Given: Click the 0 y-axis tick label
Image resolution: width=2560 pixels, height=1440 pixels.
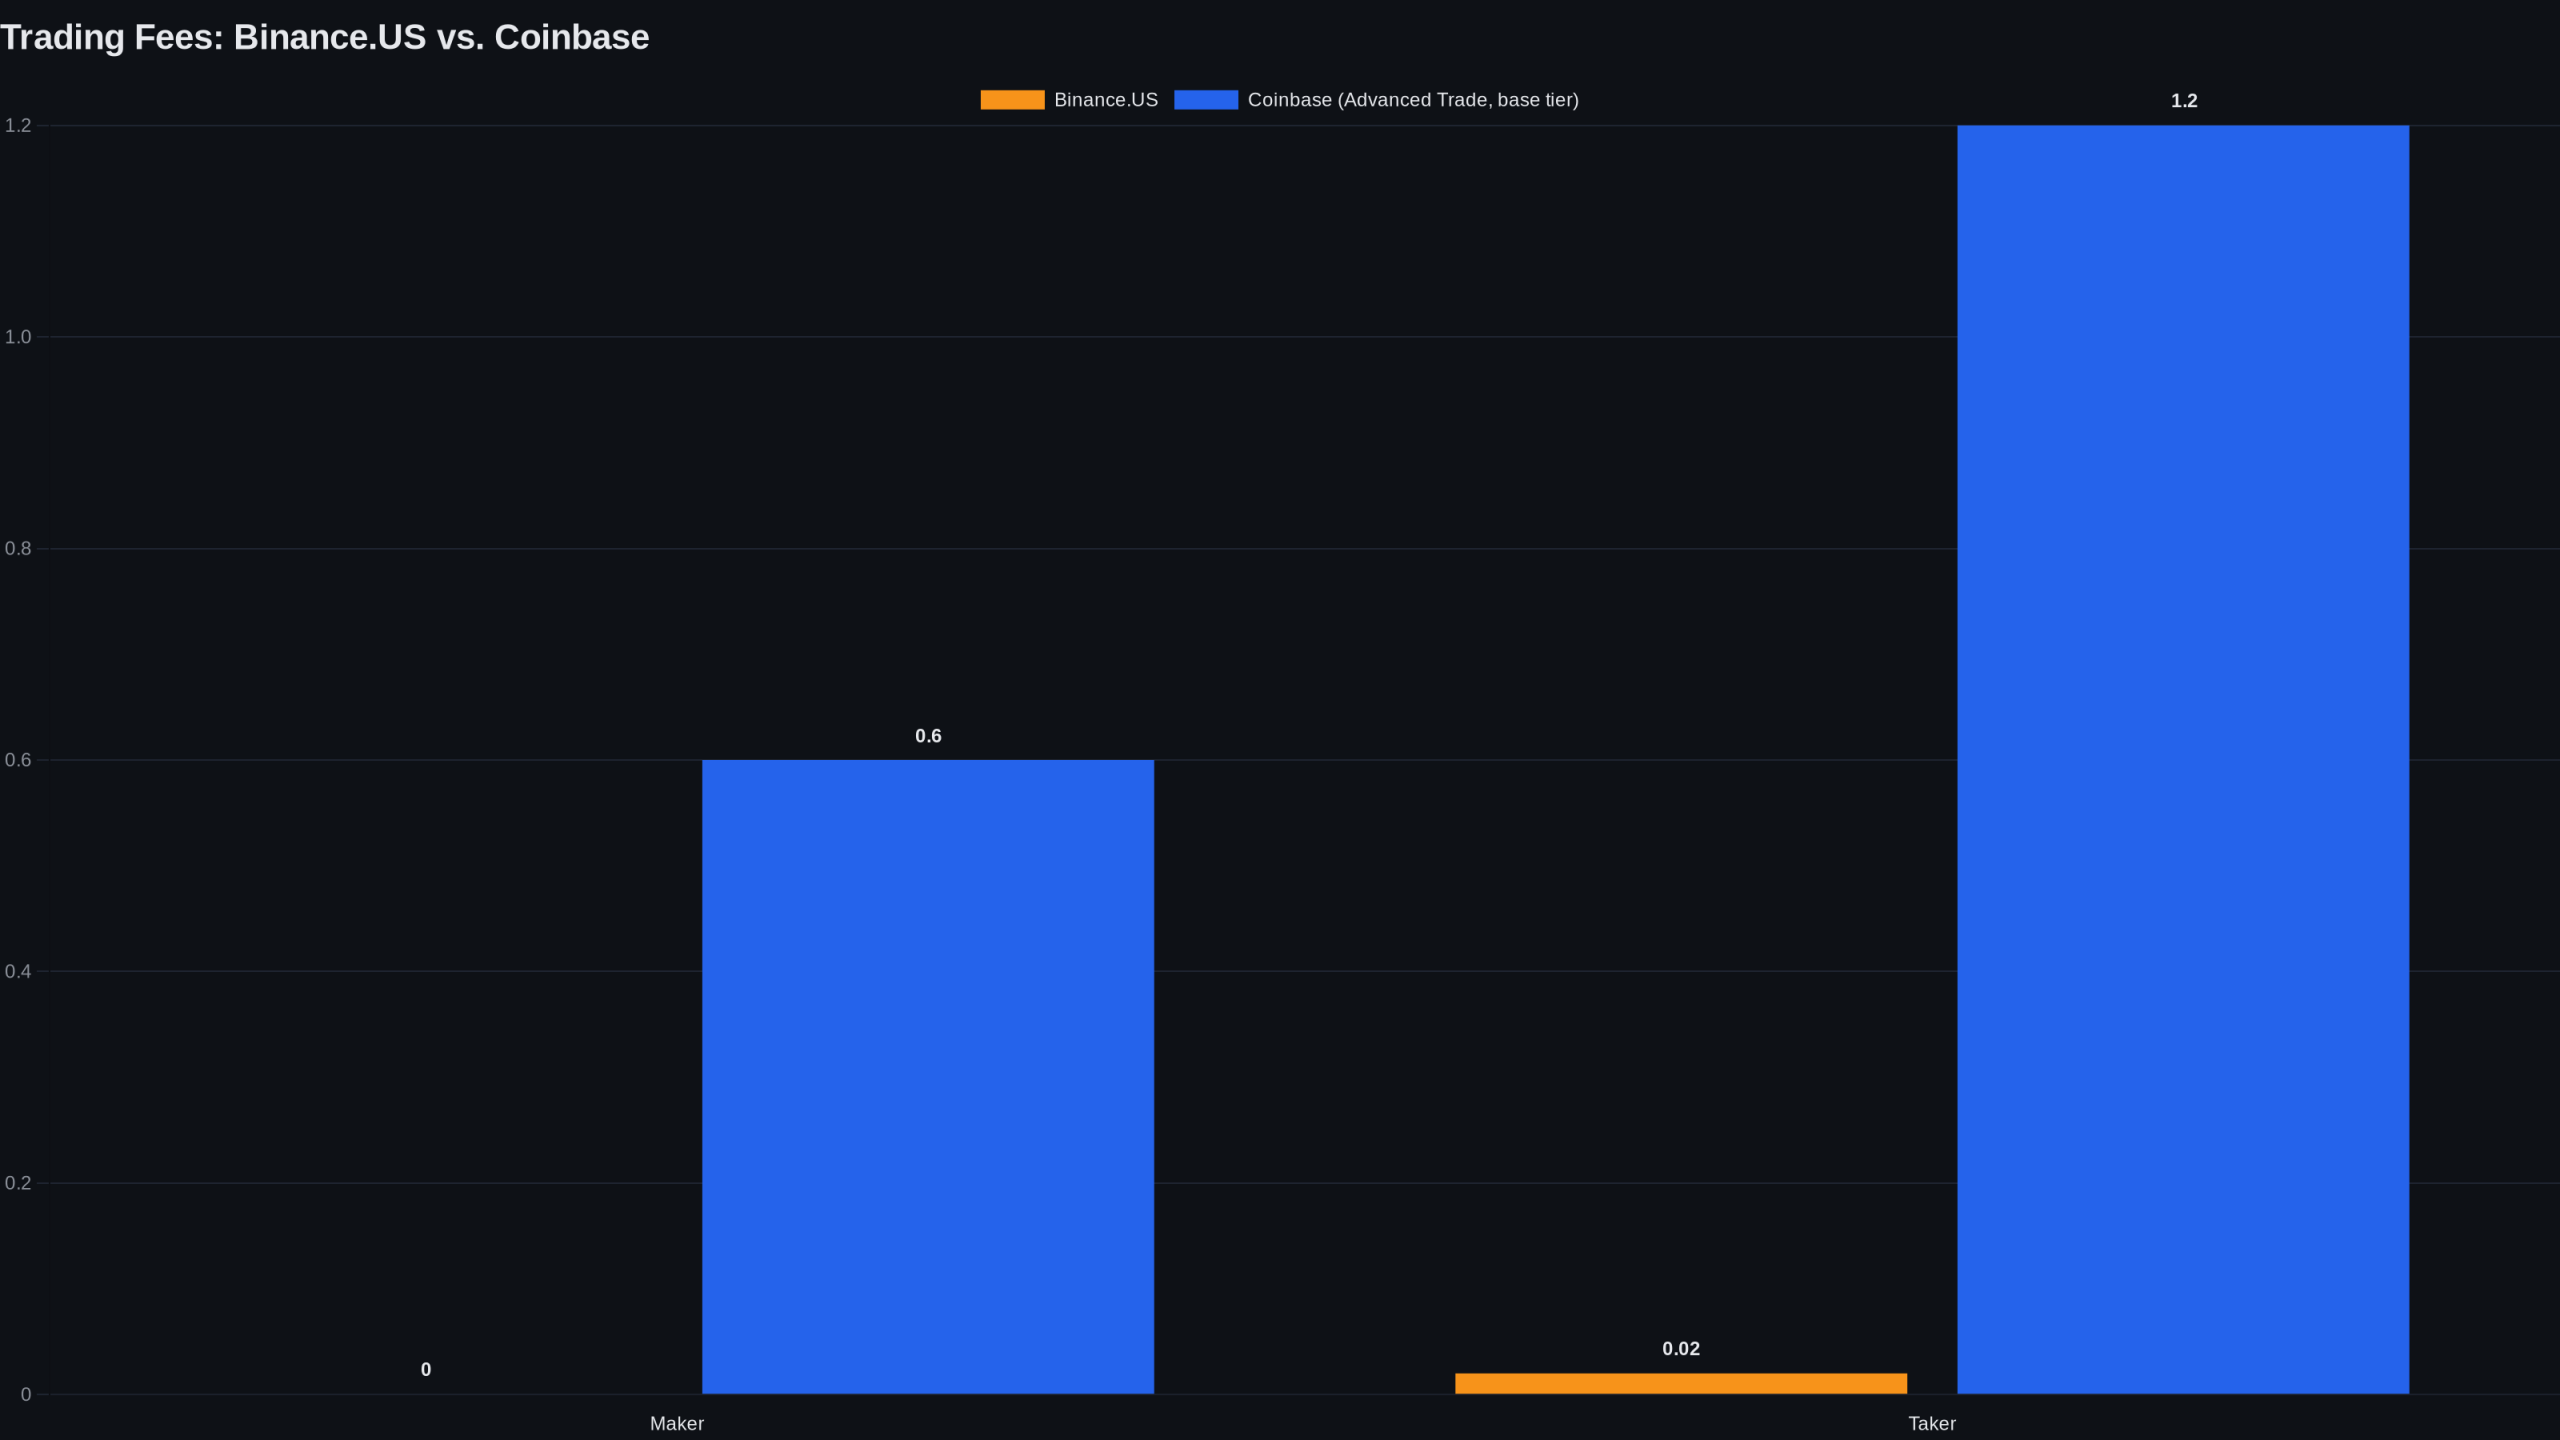Looking at the screenshot, I should [26, 1394].
